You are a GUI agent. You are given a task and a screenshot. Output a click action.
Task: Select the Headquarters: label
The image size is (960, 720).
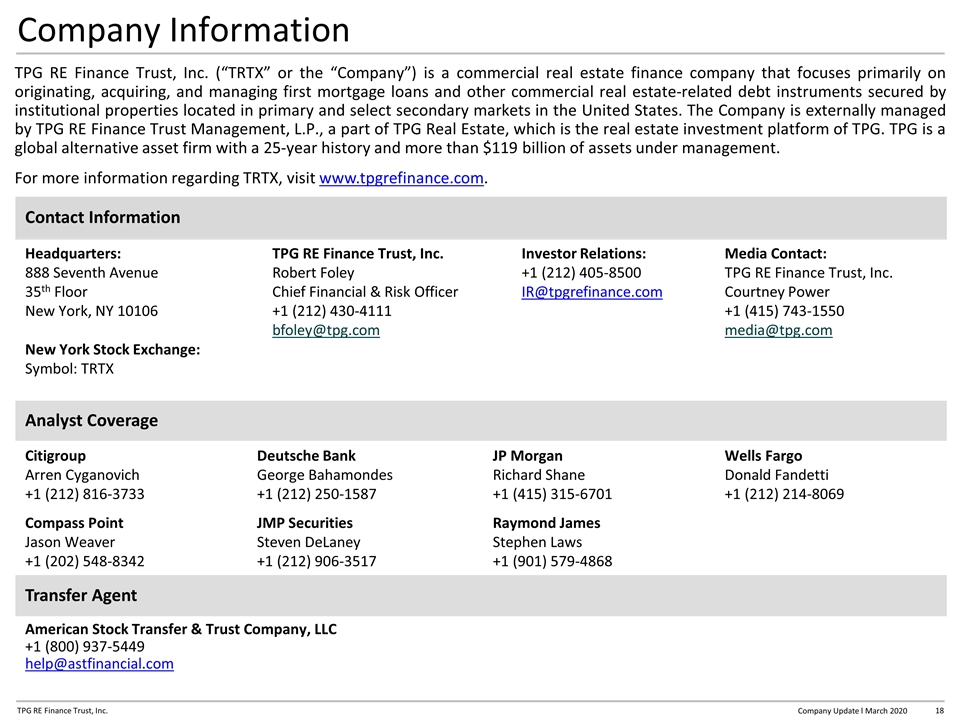pyautogui.click(x=73, y=253)
